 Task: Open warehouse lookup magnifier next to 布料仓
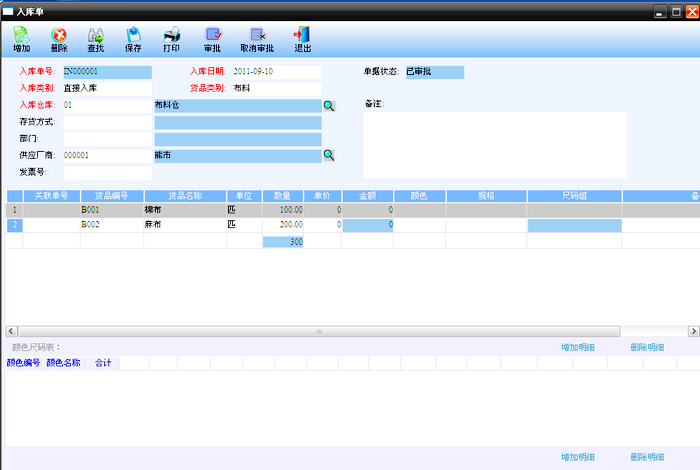(328, 105)
